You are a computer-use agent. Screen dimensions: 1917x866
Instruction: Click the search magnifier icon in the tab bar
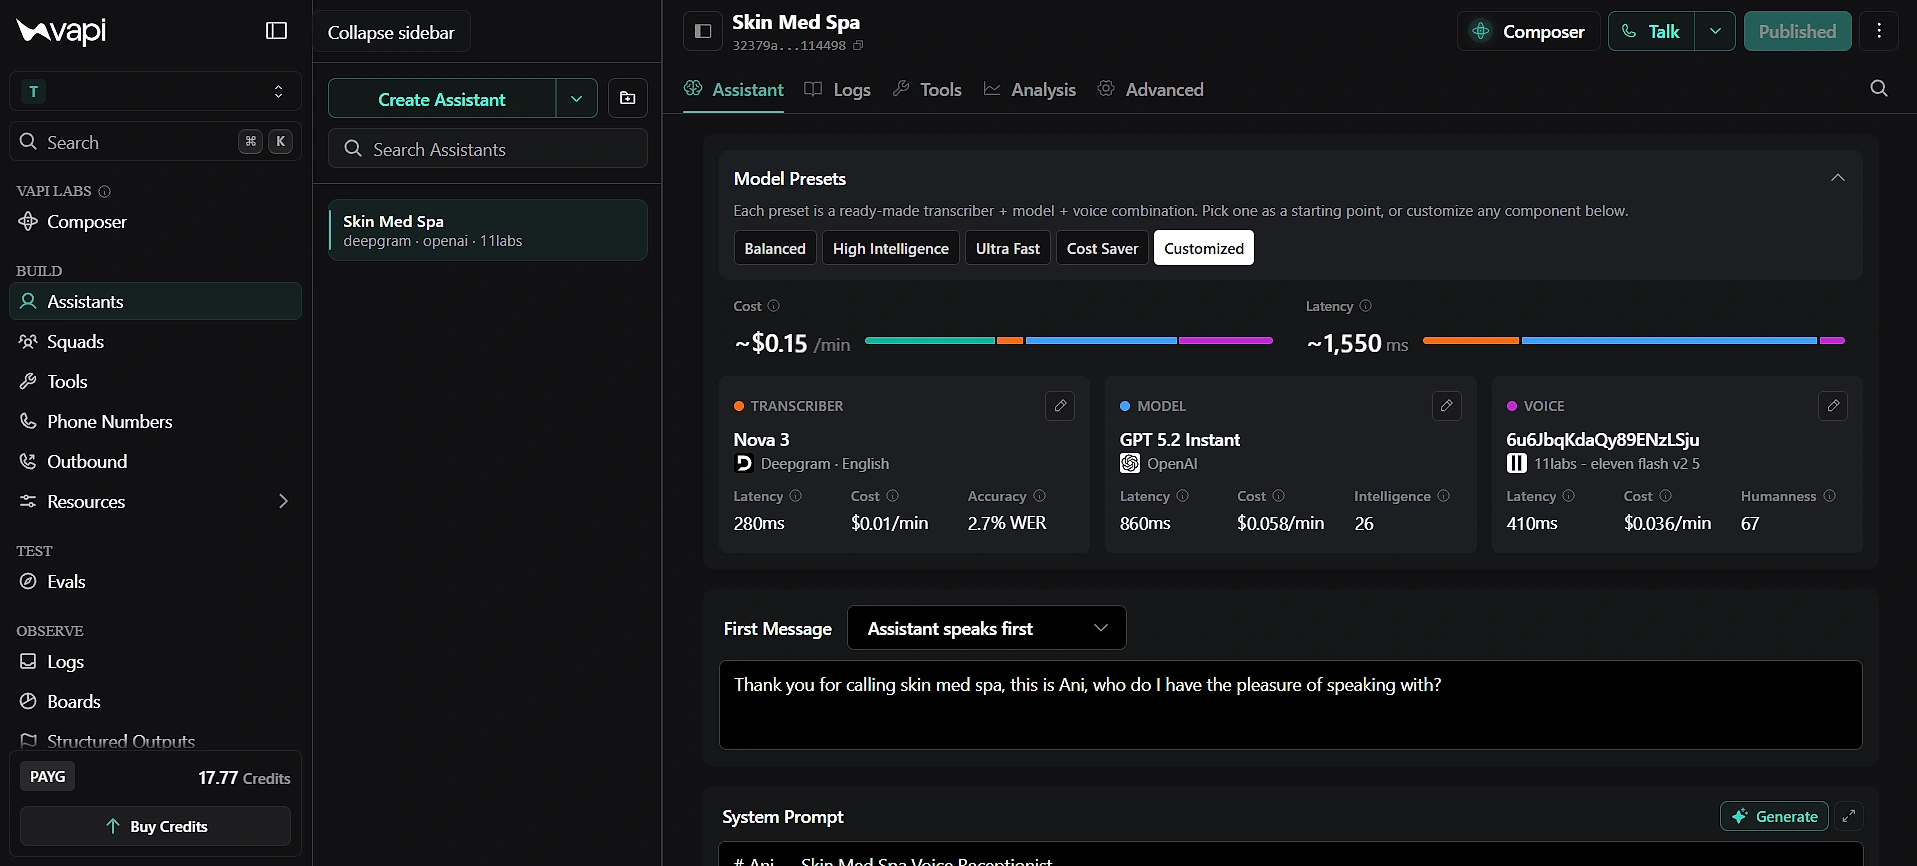pyautogui.click(x=1879, y=89)
